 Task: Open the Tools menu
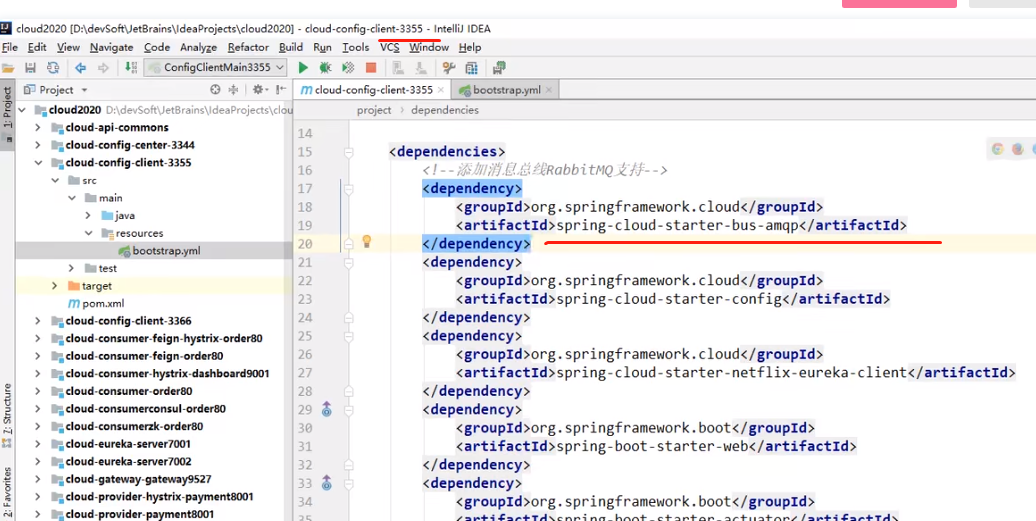(x=355, y=48)
